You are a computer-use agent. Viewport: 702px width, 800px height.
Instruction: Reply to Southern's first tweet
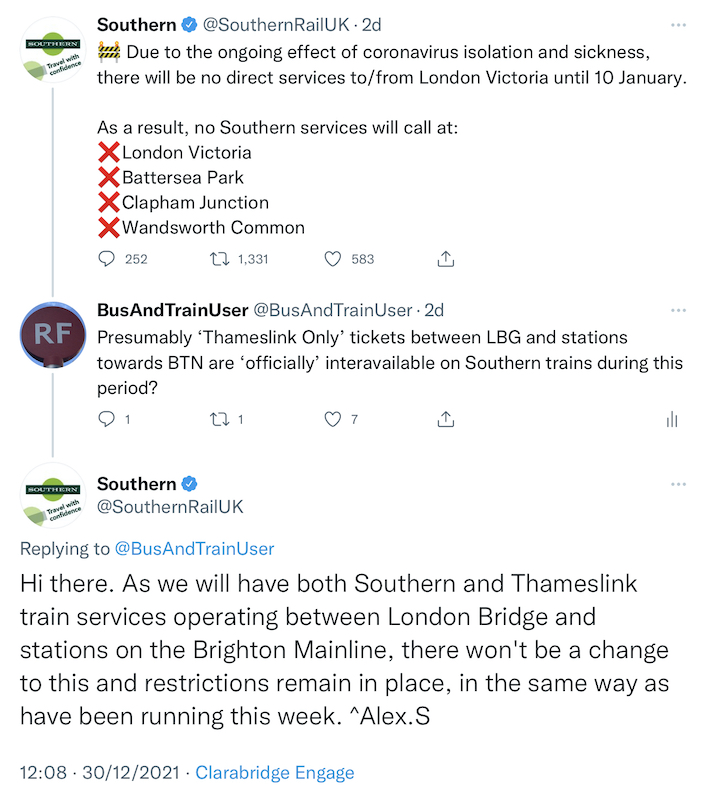pos(108,259)
